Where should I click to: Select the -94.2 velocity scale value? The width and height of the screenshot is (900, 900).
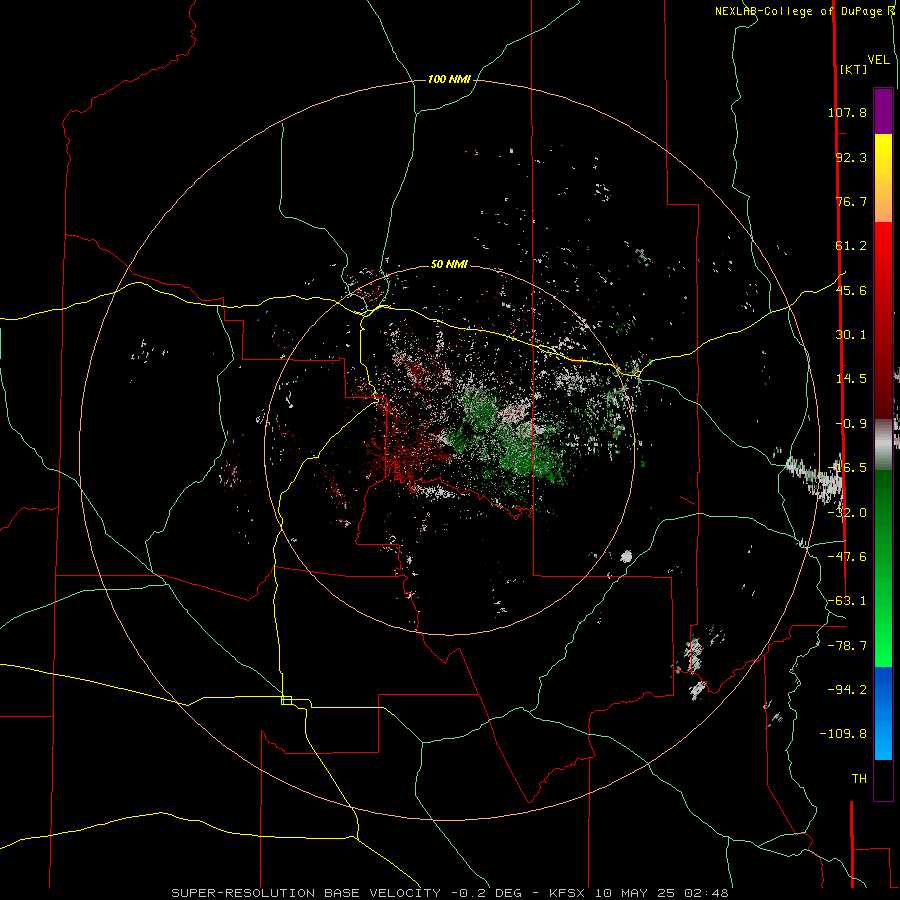click(x=847, y=690)
